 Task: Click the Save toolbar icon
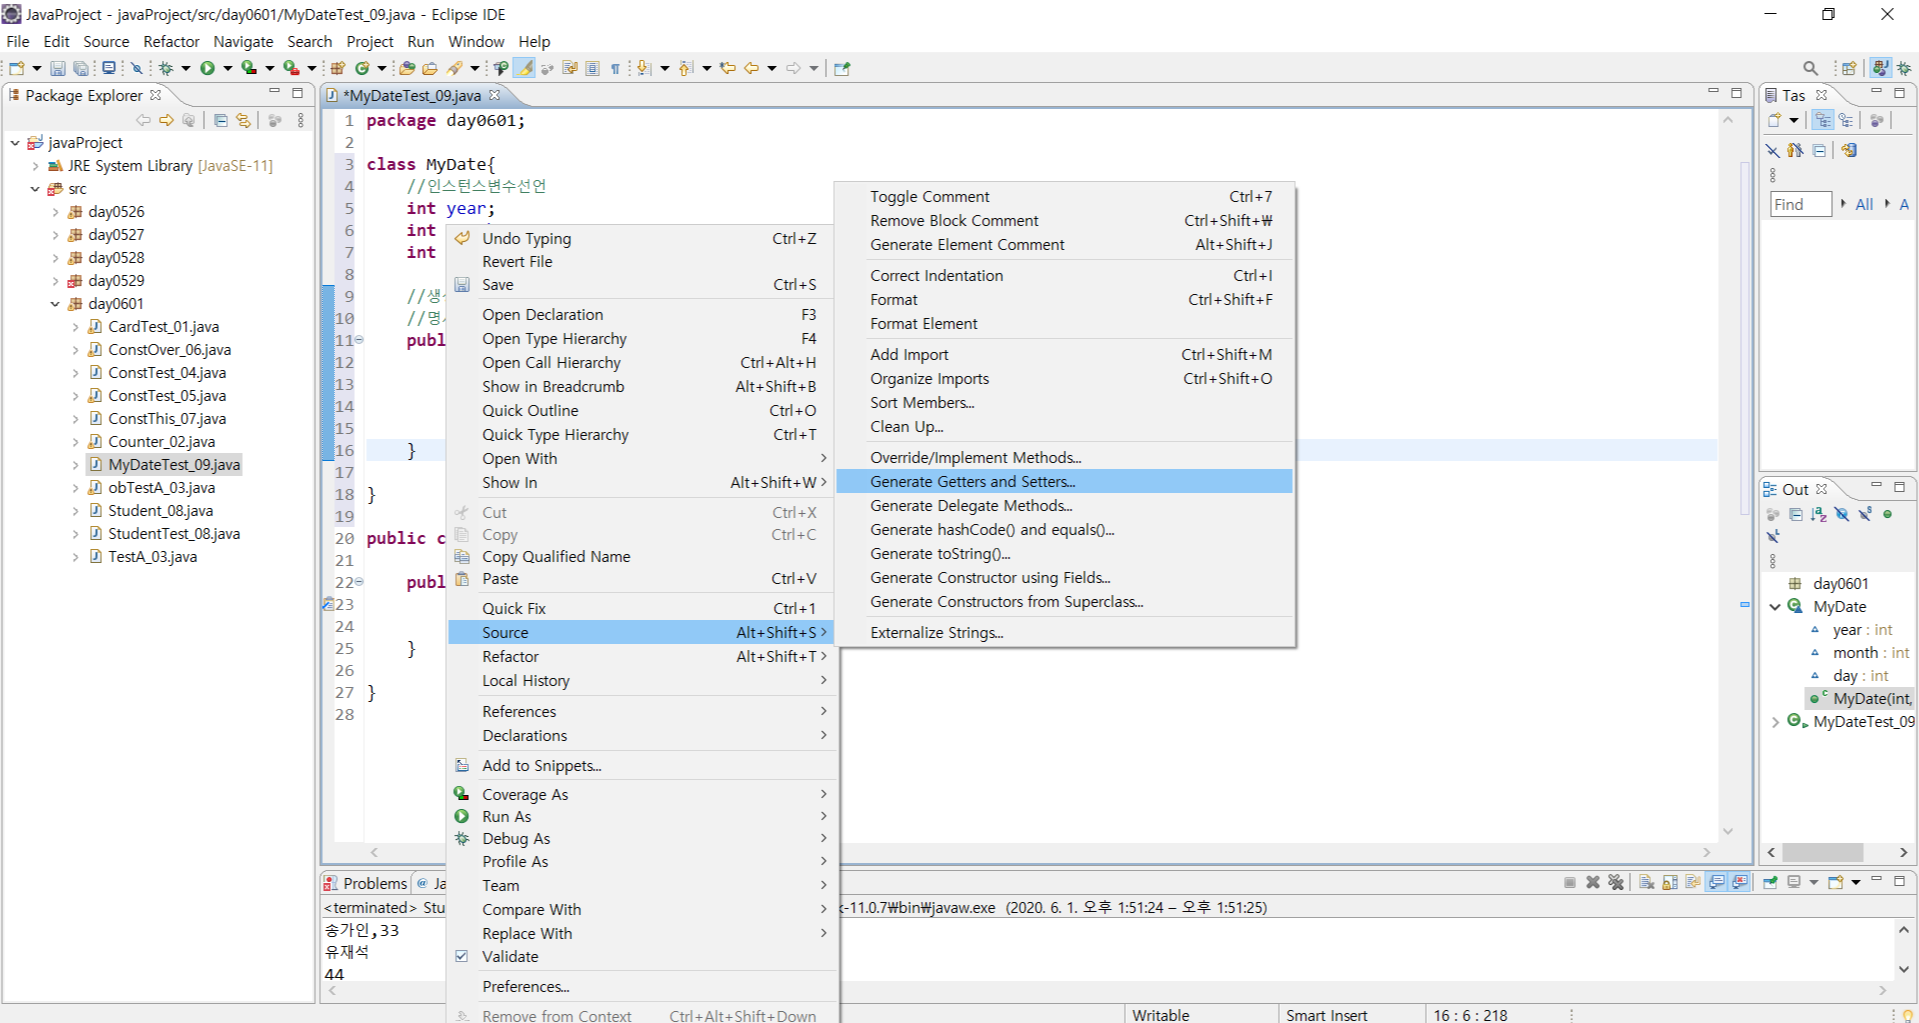pos(58,68)
